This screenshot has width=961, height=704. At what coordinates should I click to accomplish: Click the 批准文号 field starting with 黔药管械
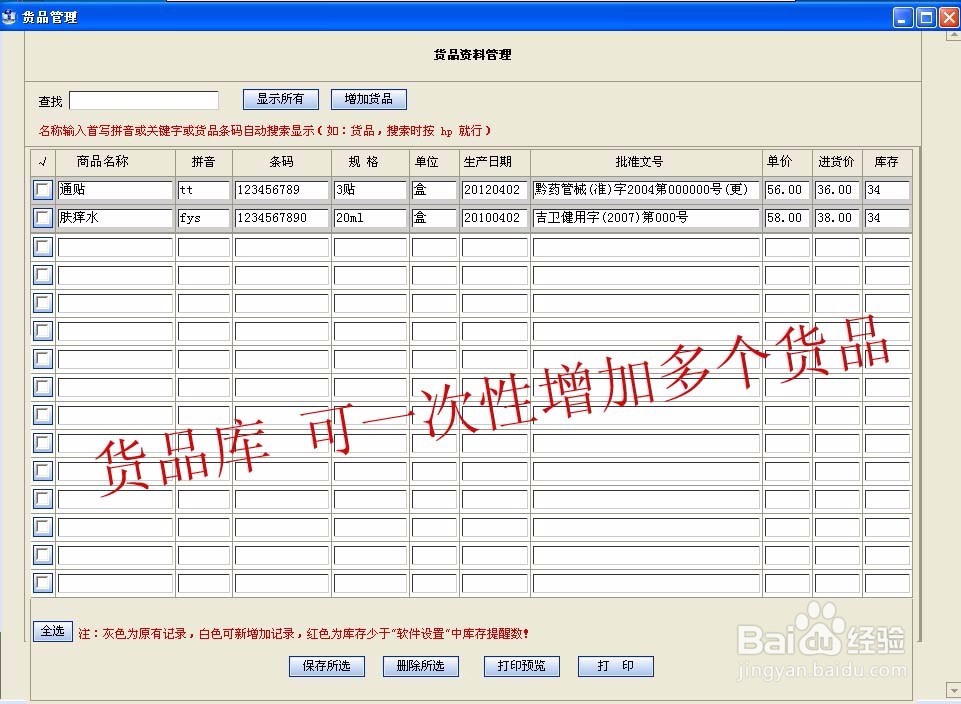click(x=646, y=190)
